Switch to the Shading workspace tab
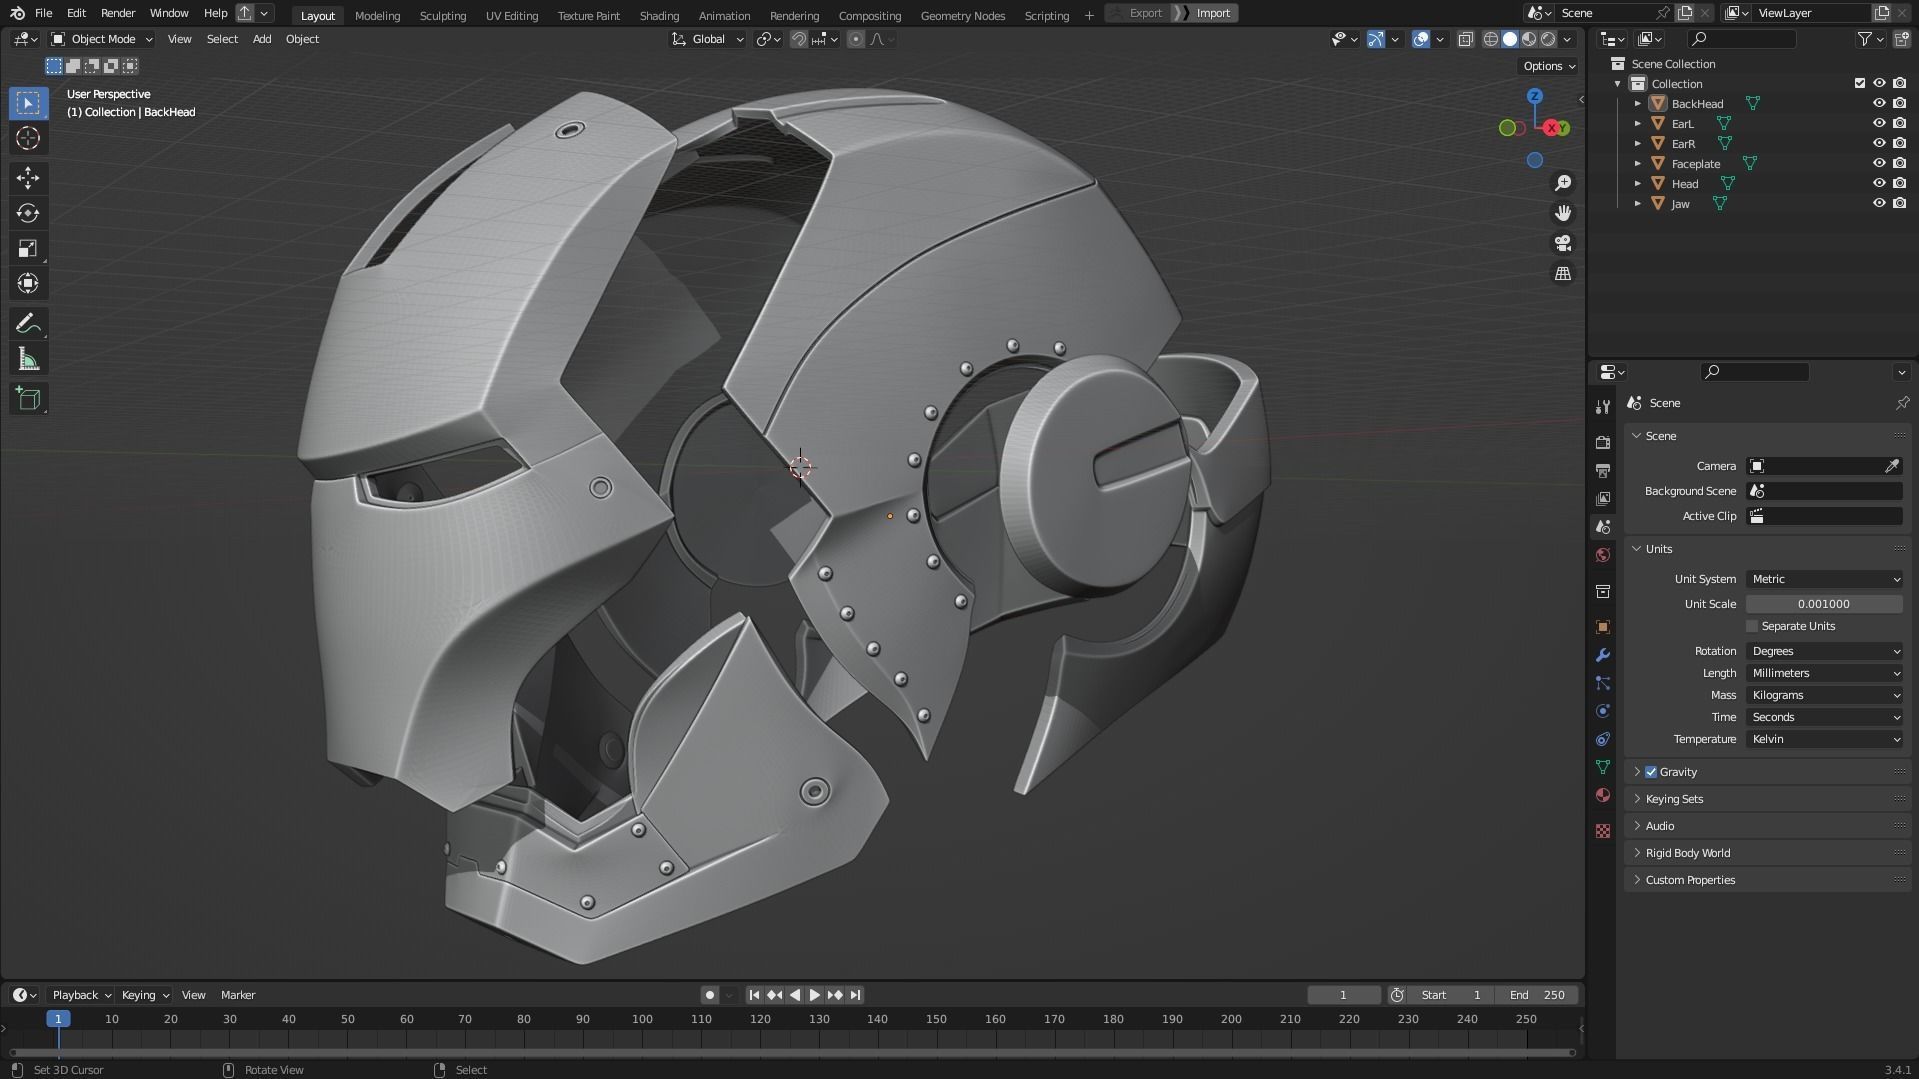 659,15
